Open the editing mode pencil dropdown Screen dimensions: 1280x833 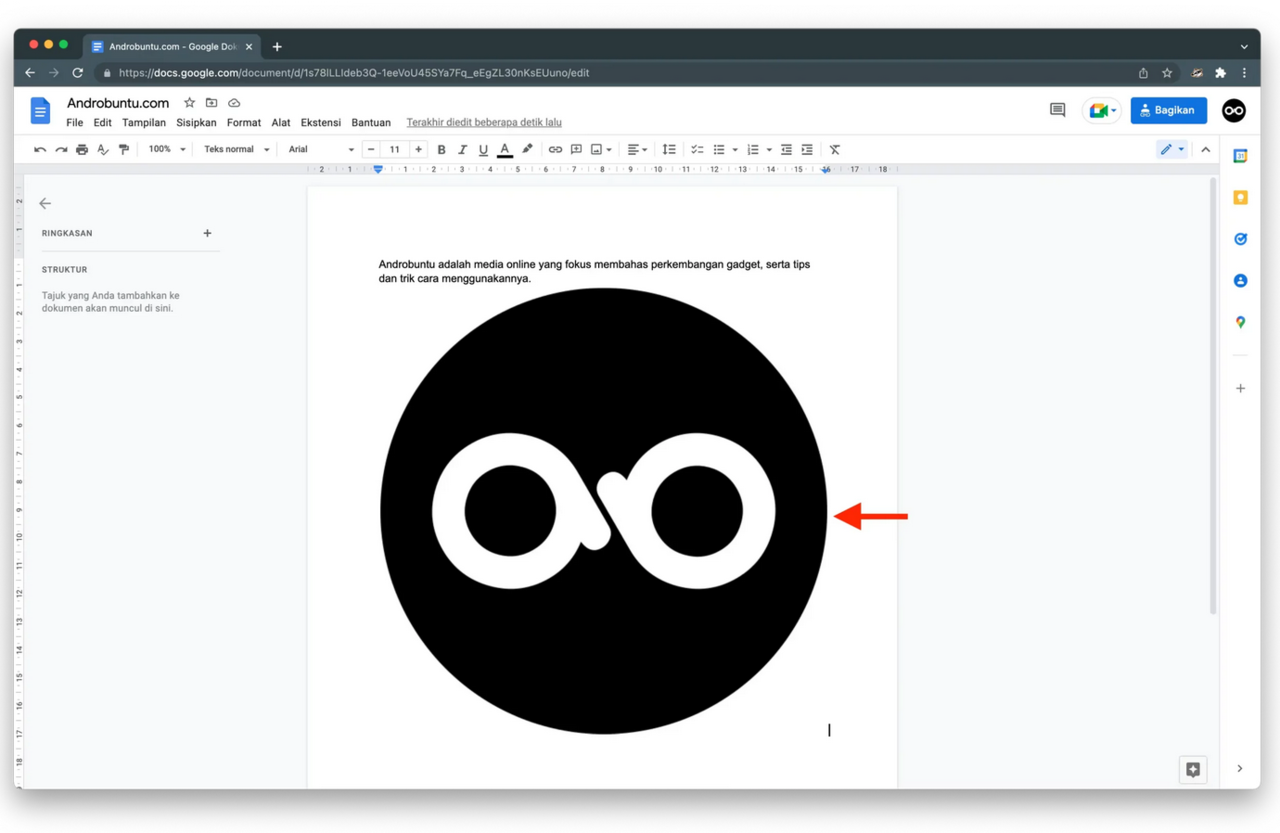[x=1172, y=150]
